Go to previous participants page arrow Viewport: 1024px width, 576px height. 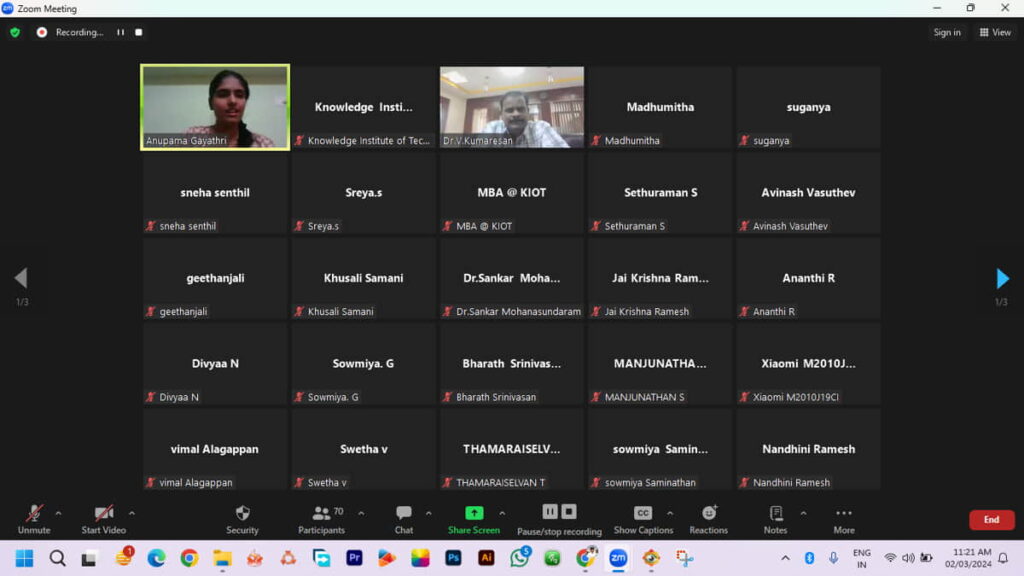[x=21, y=278]
